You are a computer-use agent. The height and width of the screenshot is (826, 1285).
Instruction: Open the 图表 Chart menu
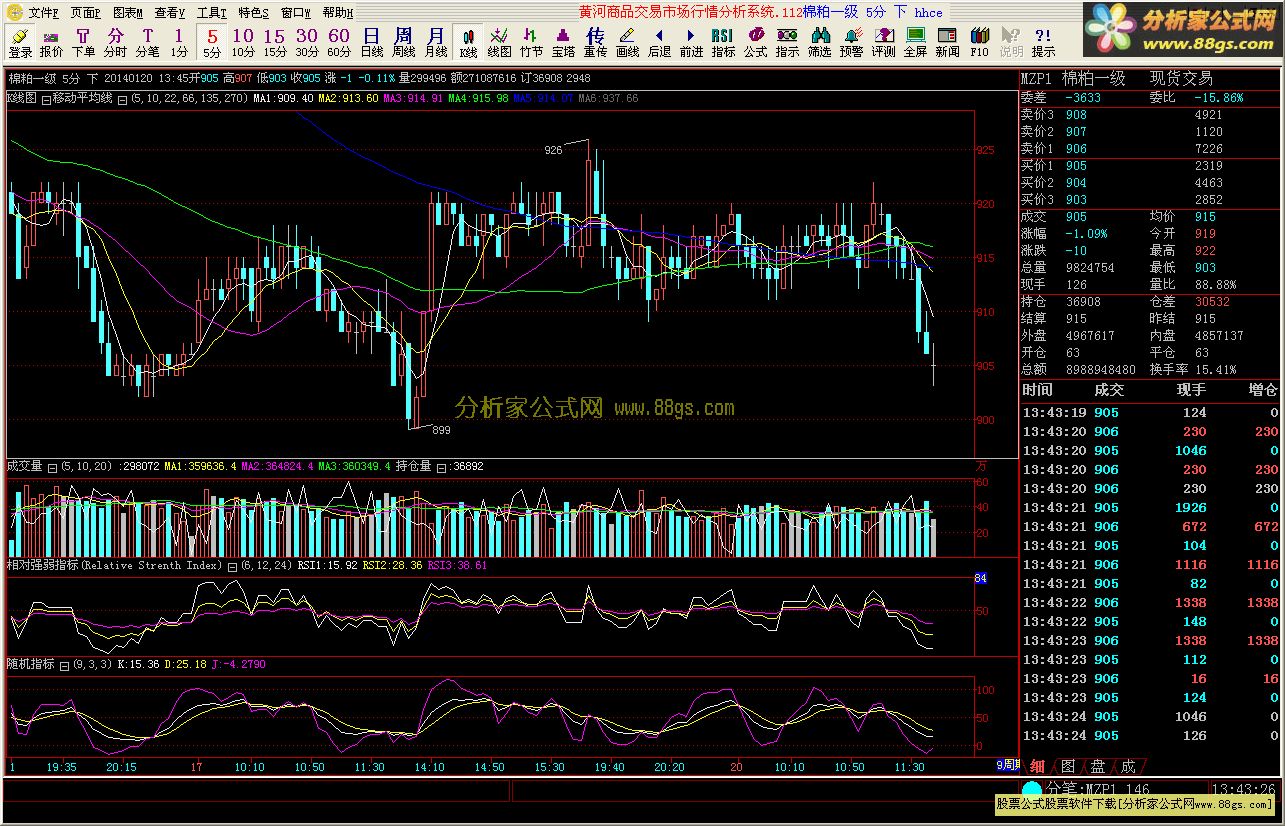point(127,13)
